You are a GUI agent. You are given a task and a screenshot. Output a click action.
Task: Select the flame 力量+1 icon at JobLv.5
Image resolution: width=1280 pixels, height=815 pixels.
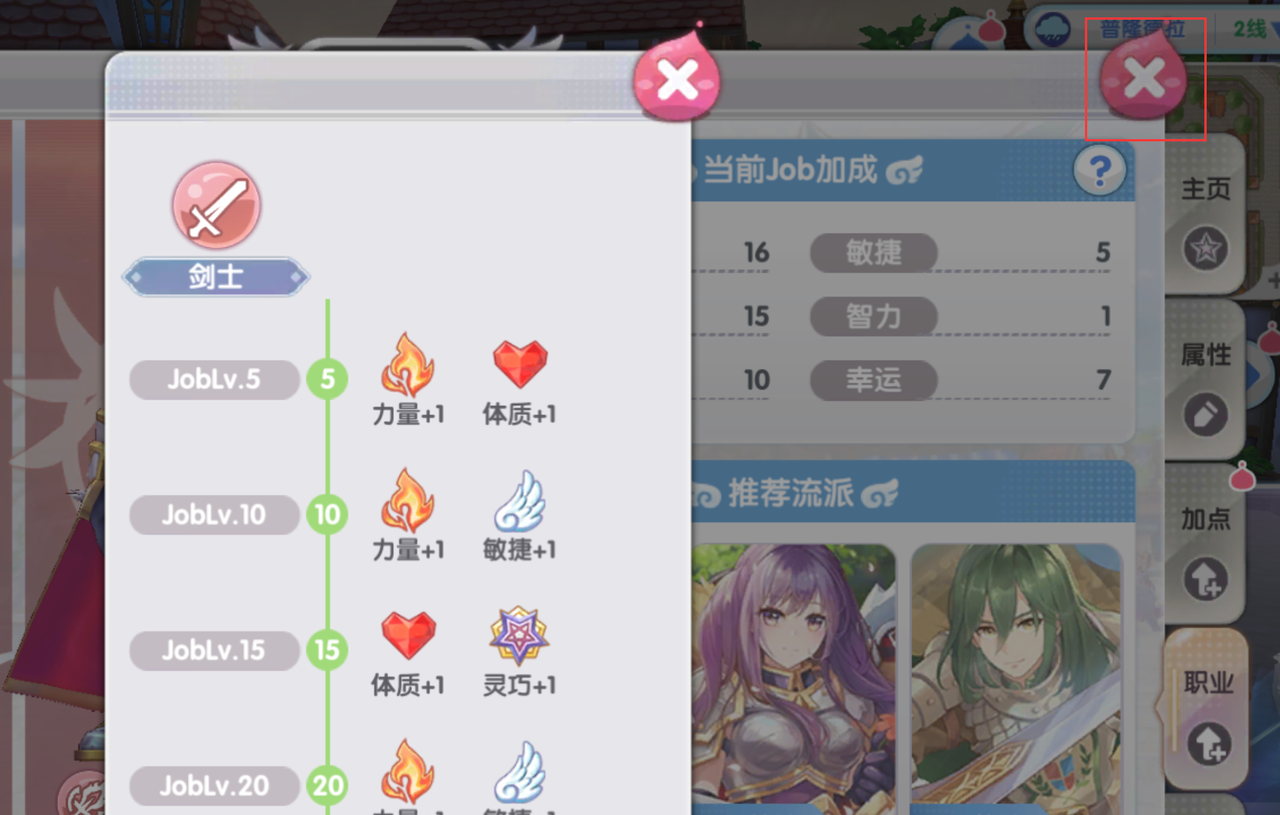pos(407,365)
